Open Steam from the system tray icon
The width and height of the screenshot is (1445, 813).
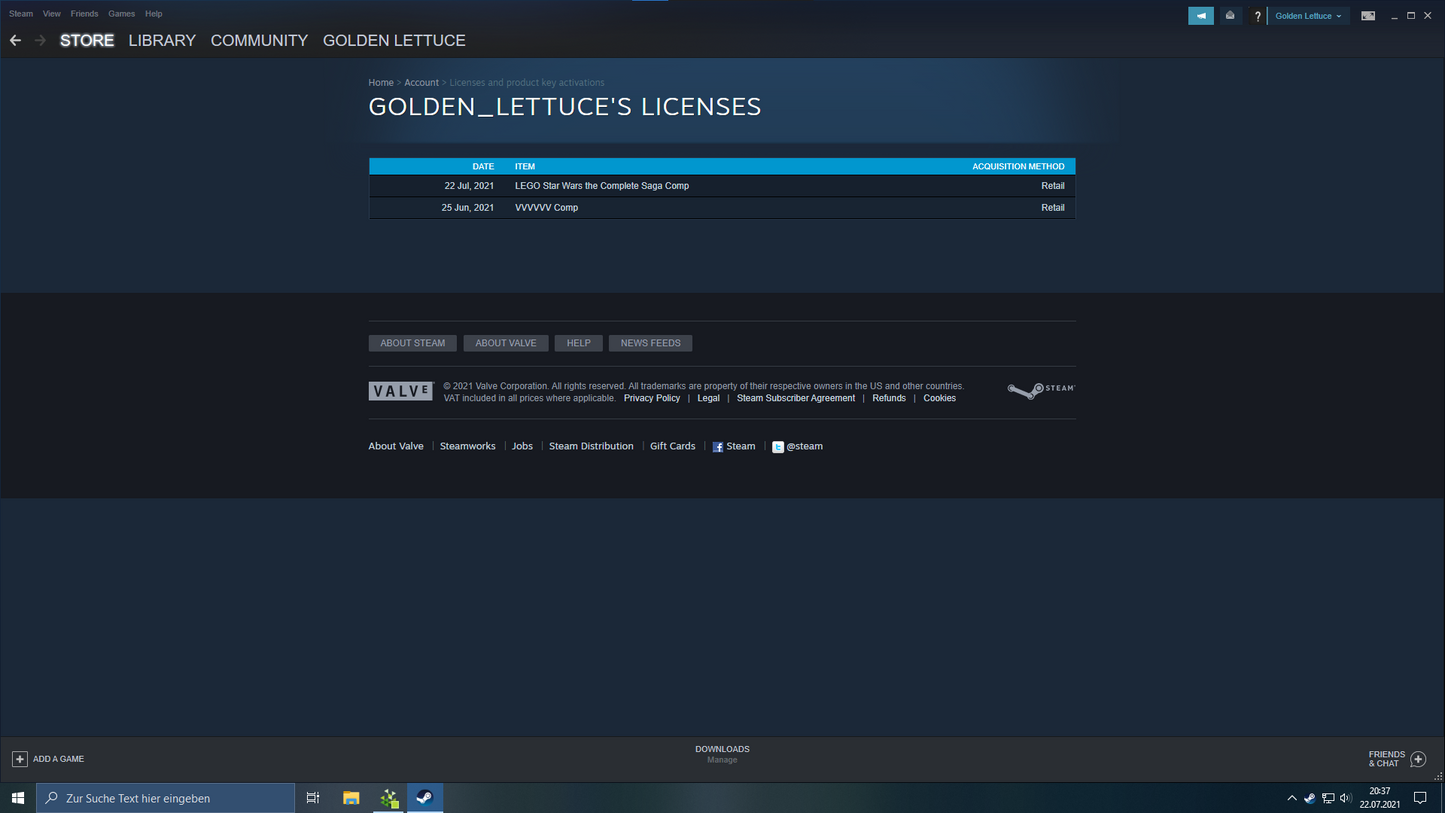click(1309, 798)
